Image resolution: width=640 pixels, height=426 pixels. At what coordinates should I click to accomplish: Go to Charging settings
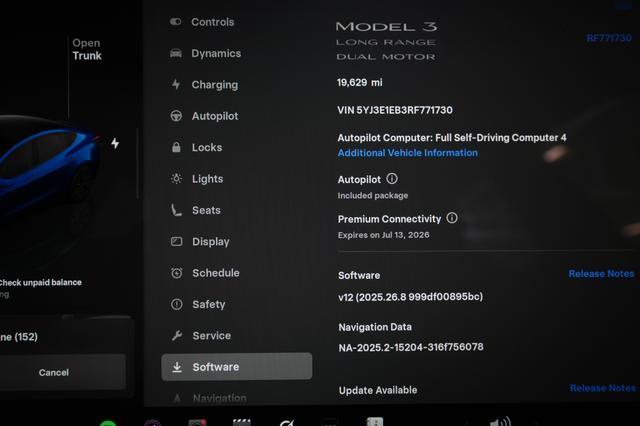(204, 85)
